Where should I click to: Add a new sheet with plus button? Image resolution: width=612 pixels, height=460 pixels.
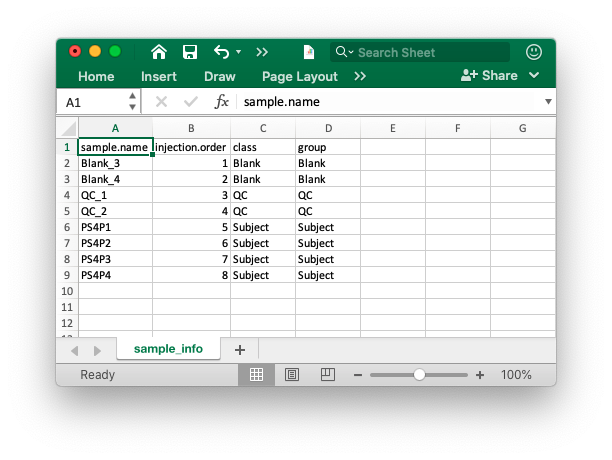pos(239,349)
